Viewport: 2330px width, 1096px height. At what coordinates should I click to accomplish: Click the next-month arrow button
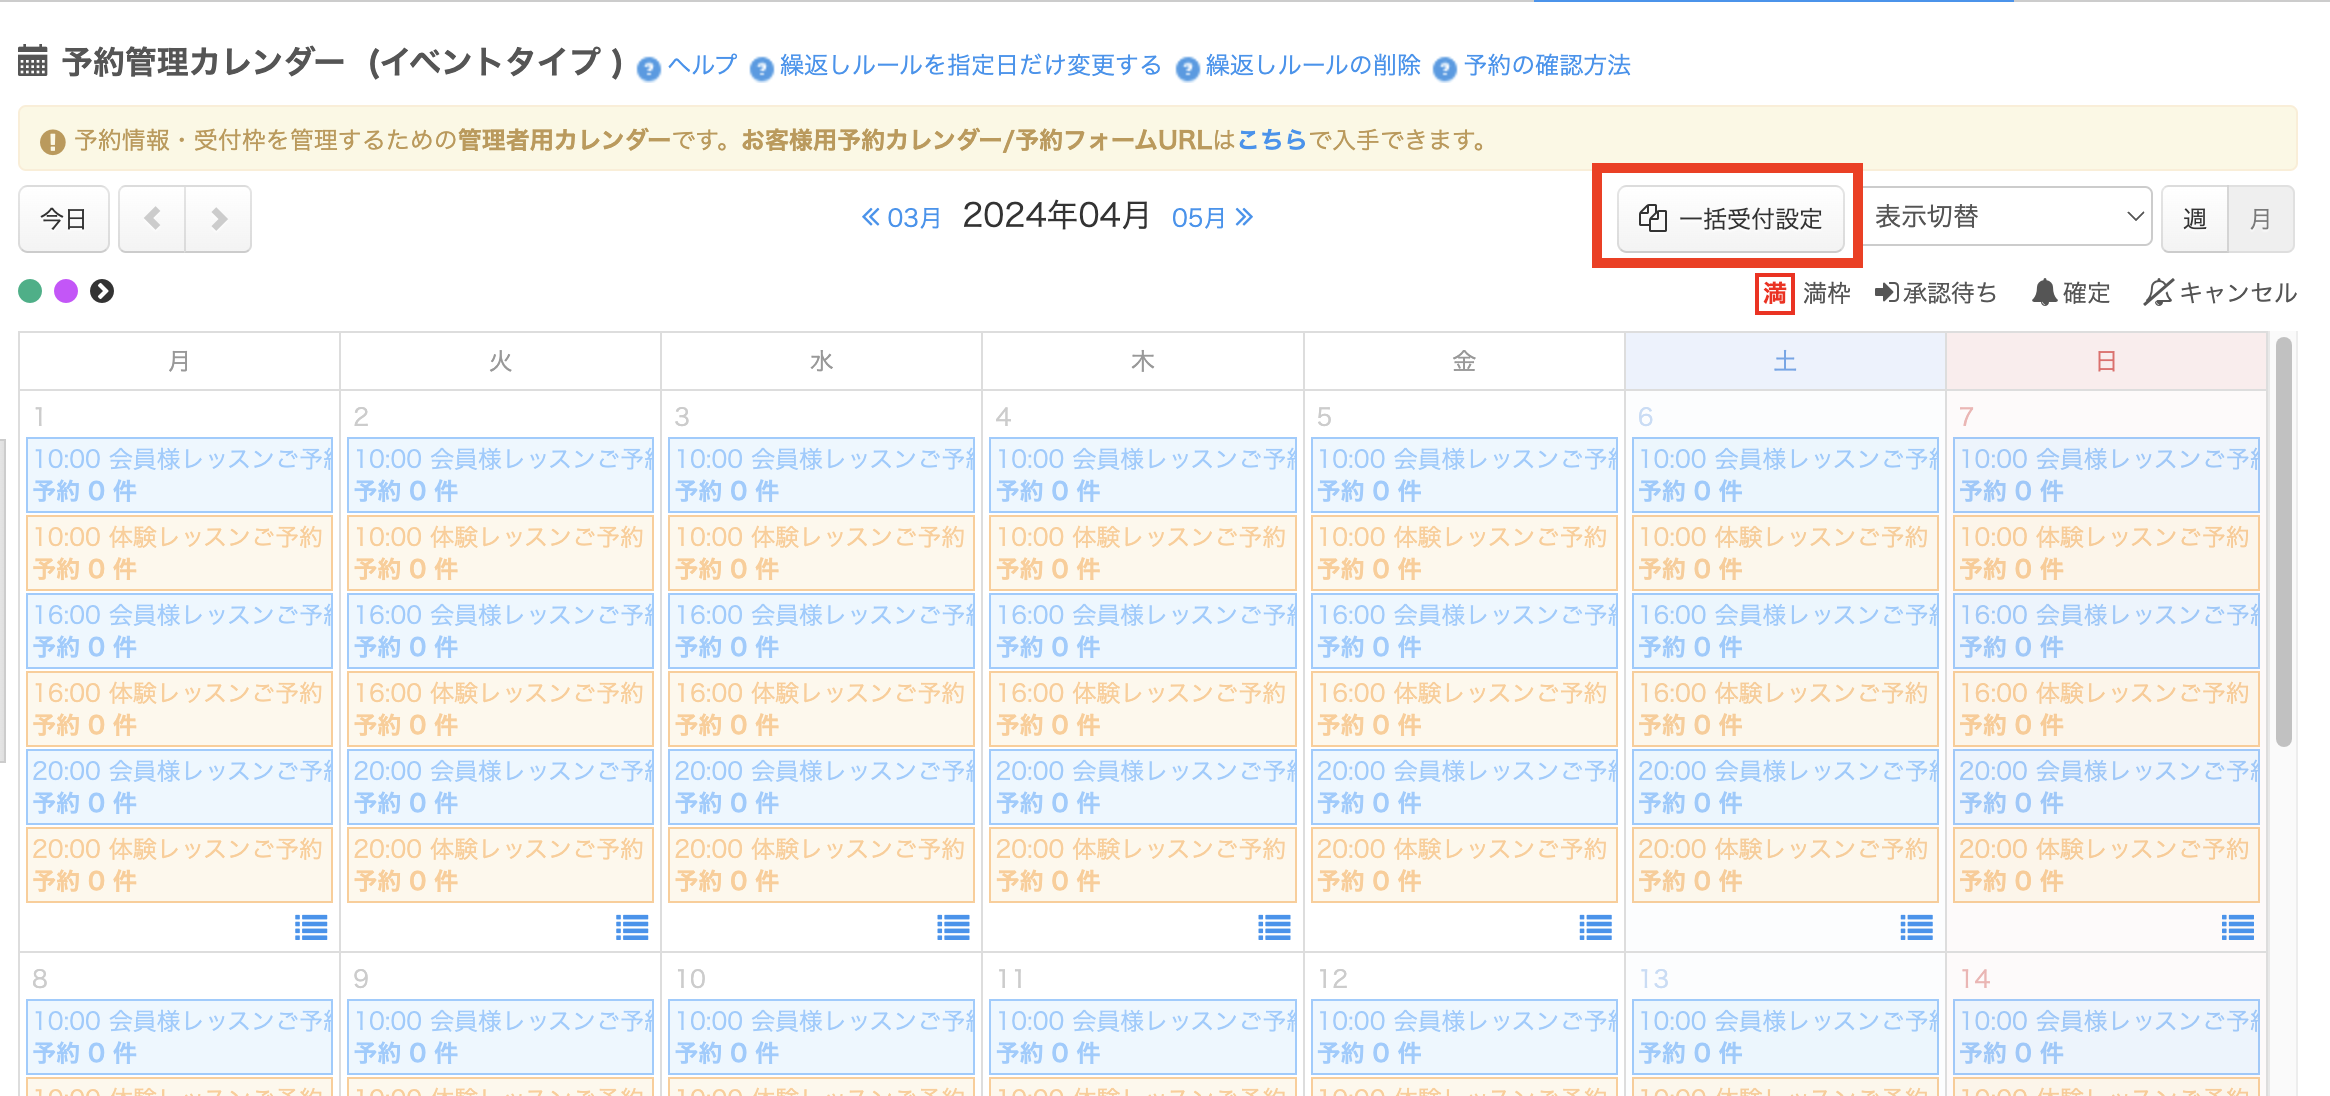218,219
